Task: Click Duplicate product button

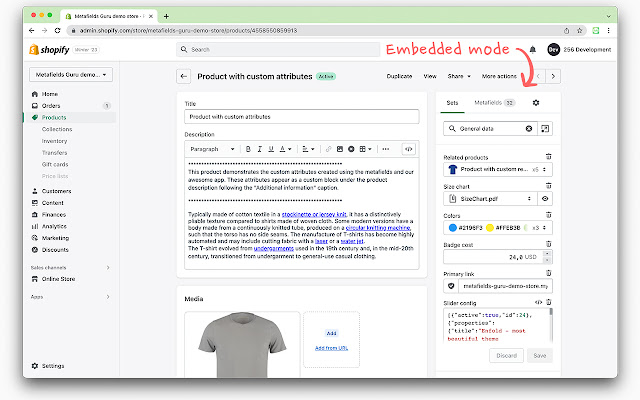Action: pos(399,76)
